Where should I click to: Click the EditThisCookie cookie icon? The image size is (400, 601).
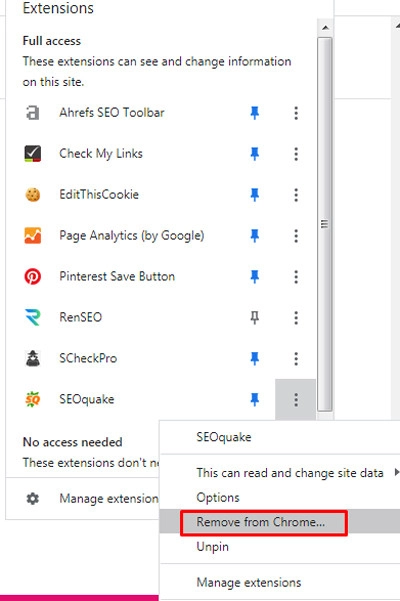coord(33,195)
